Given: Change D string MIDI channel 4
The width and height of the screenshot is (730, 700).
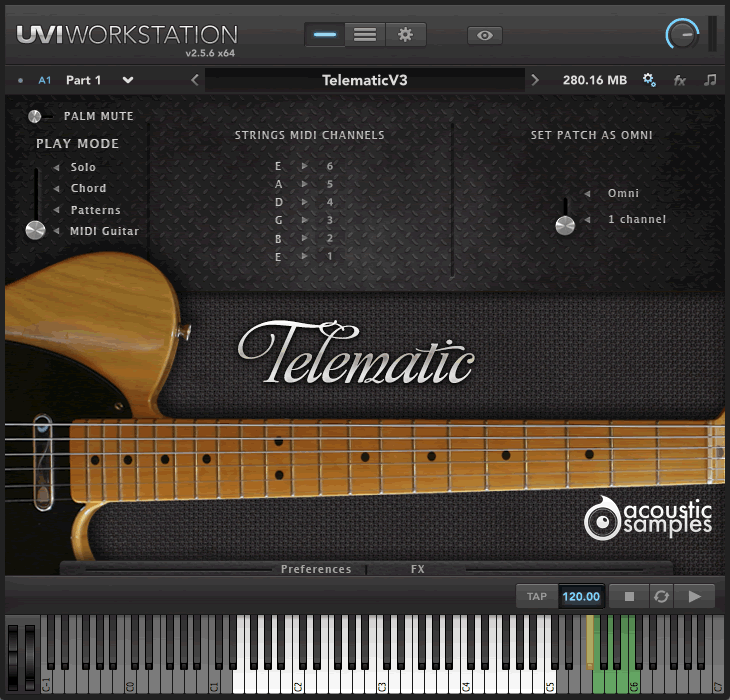Looking at the screenshot, I should (x=330, y=202).
